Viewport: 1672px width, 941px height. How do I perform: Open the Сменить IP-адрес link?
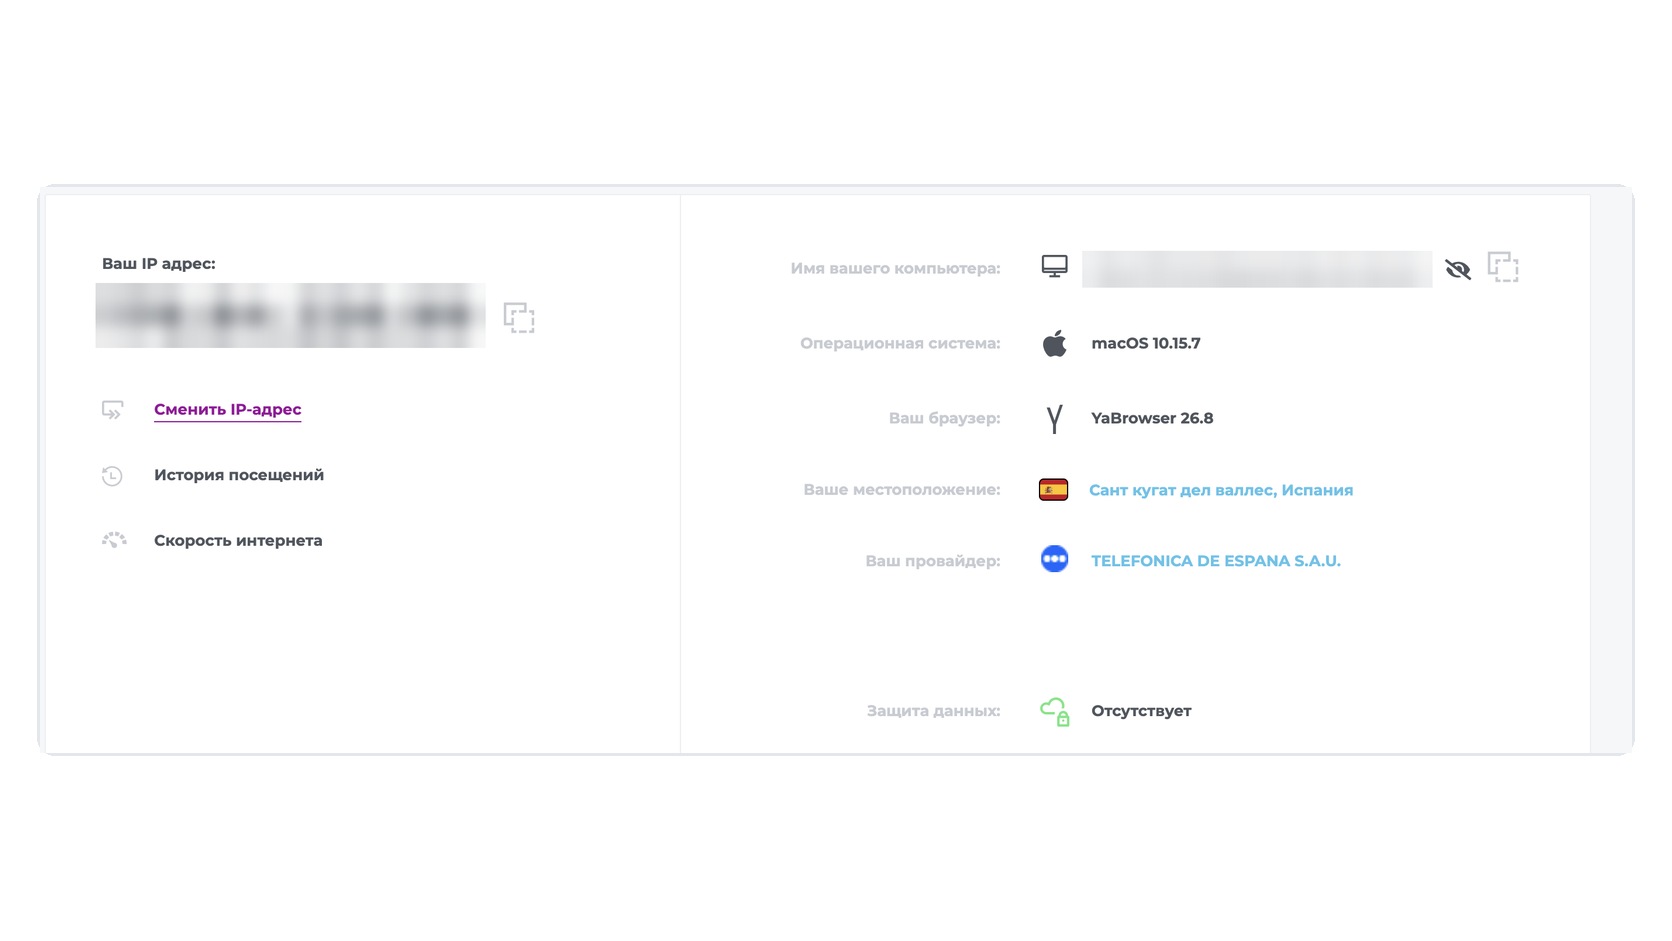click(228, 409)
